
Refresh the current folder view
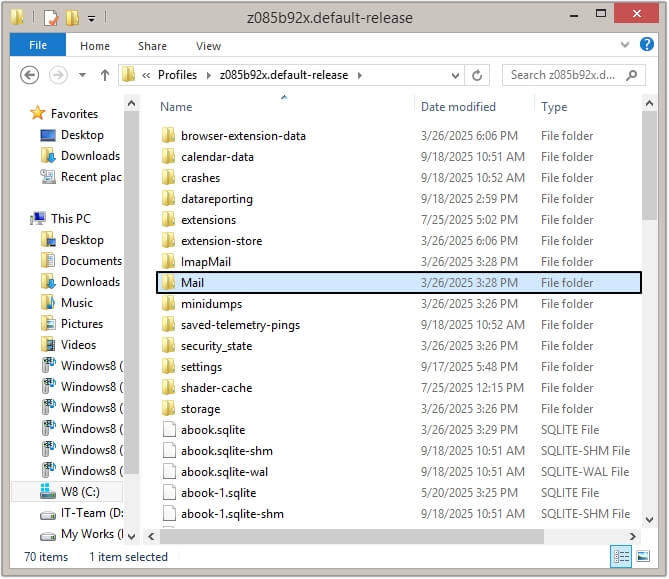click(x=478, y=75)
